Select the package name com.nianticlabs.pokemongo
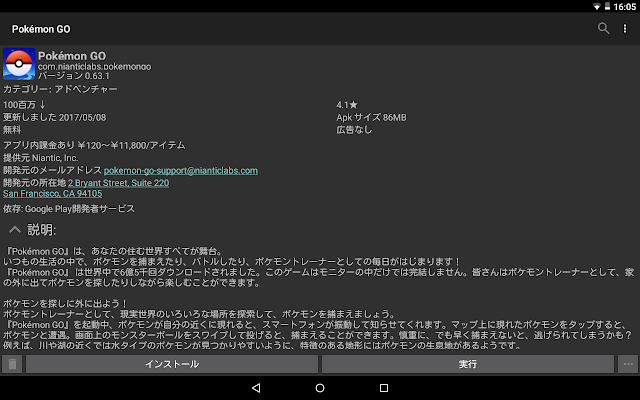Screen dimensions: 640x400 [95, 67]
